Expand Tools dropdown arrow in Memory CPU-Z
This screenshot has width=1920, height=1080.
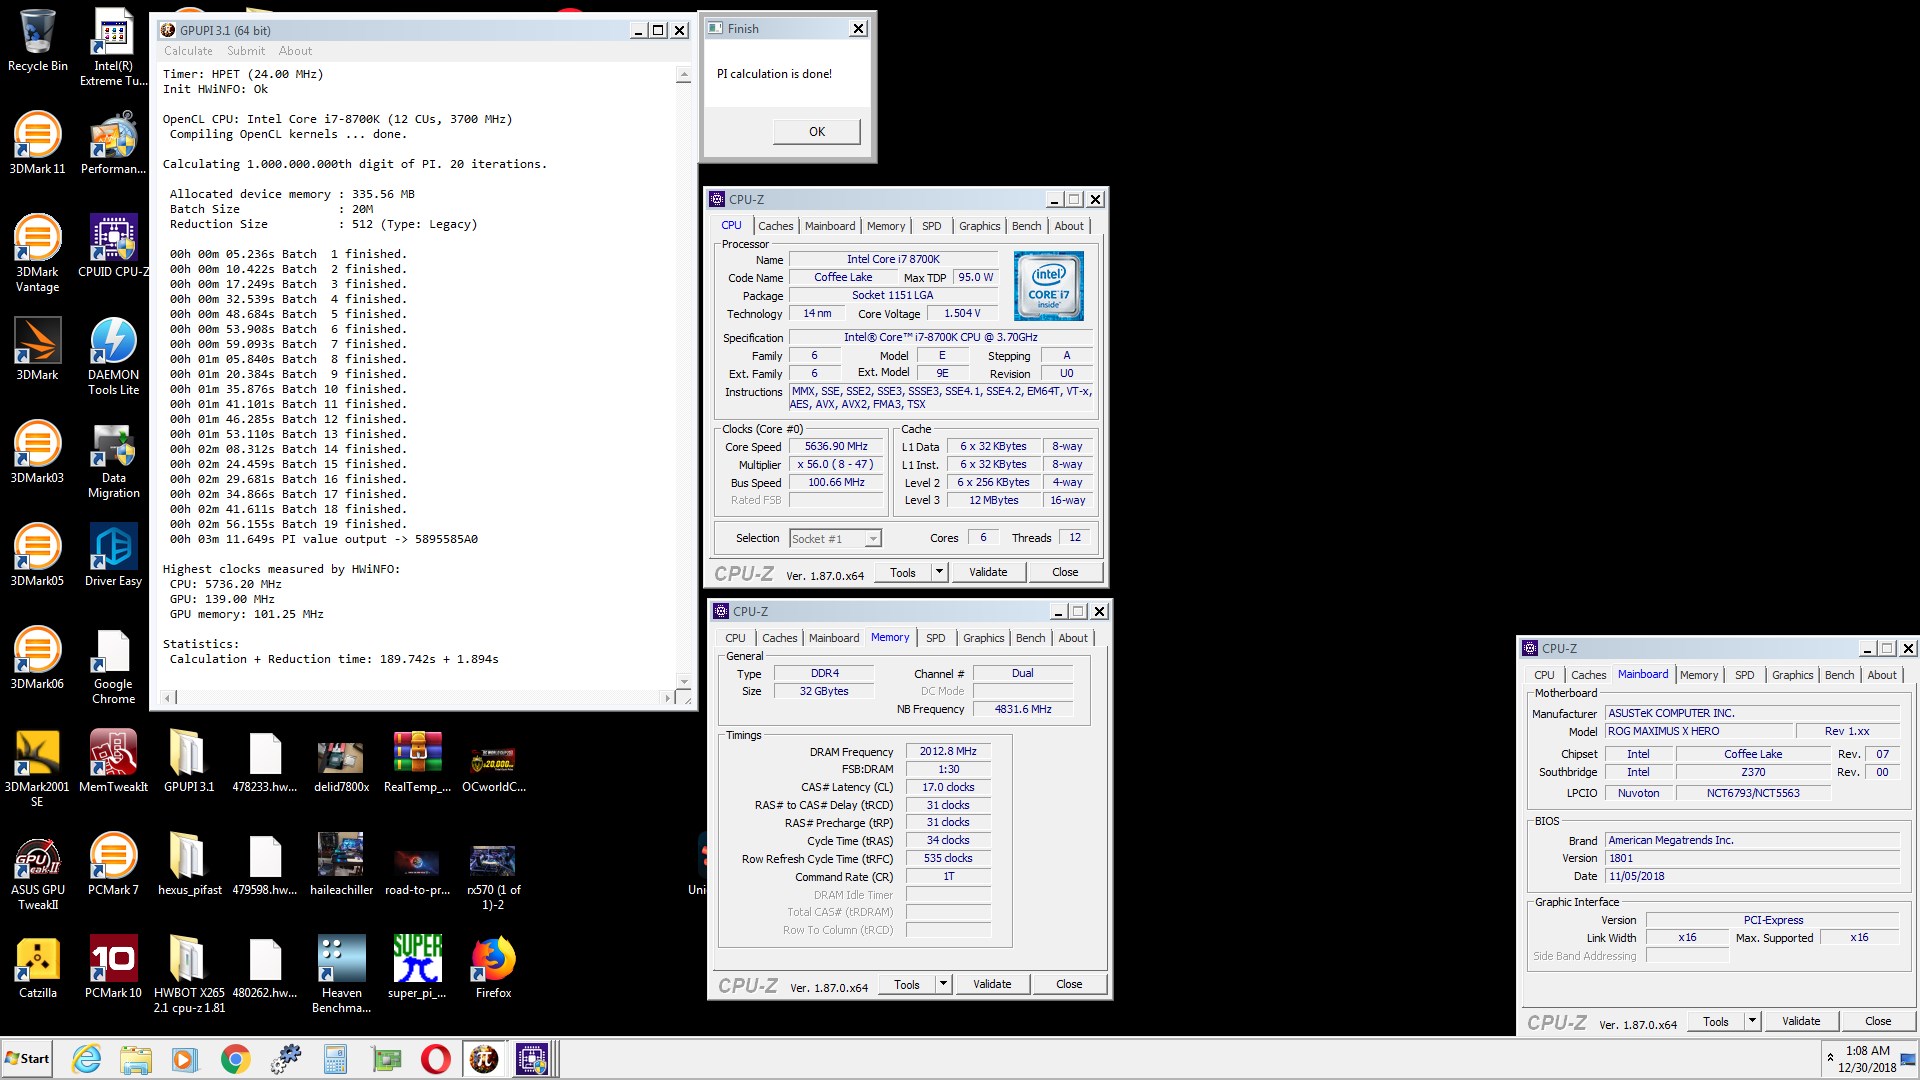(942, 985)
